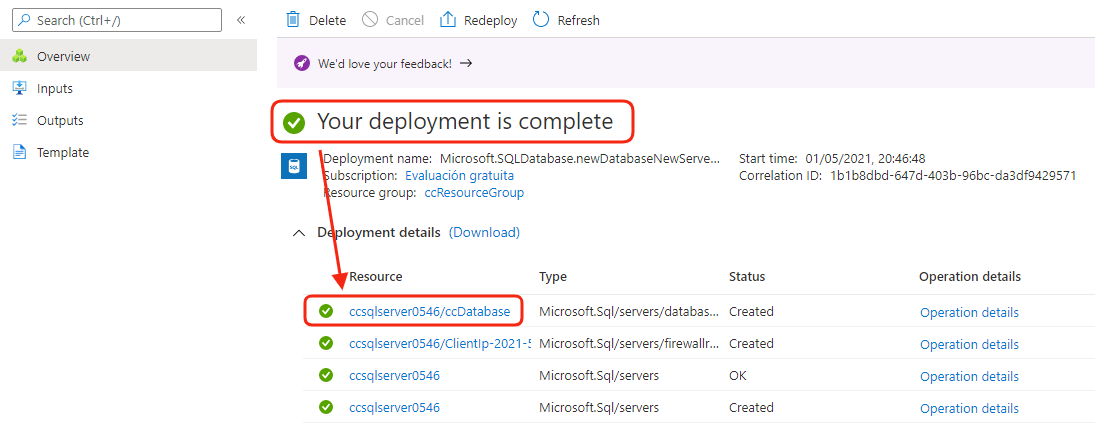The image size is (1095, 425).
Task: Open the ccsqlserver0546/ccDatabase resource link
Action: (x=429, y=312)
